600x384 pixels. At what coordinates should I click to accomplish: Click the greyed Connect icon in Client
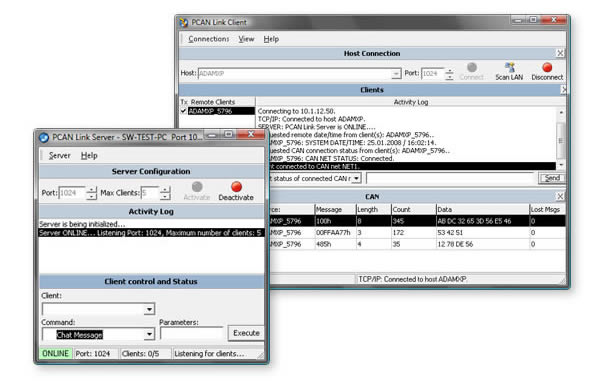pyautogui.click(x=472, y=67)
